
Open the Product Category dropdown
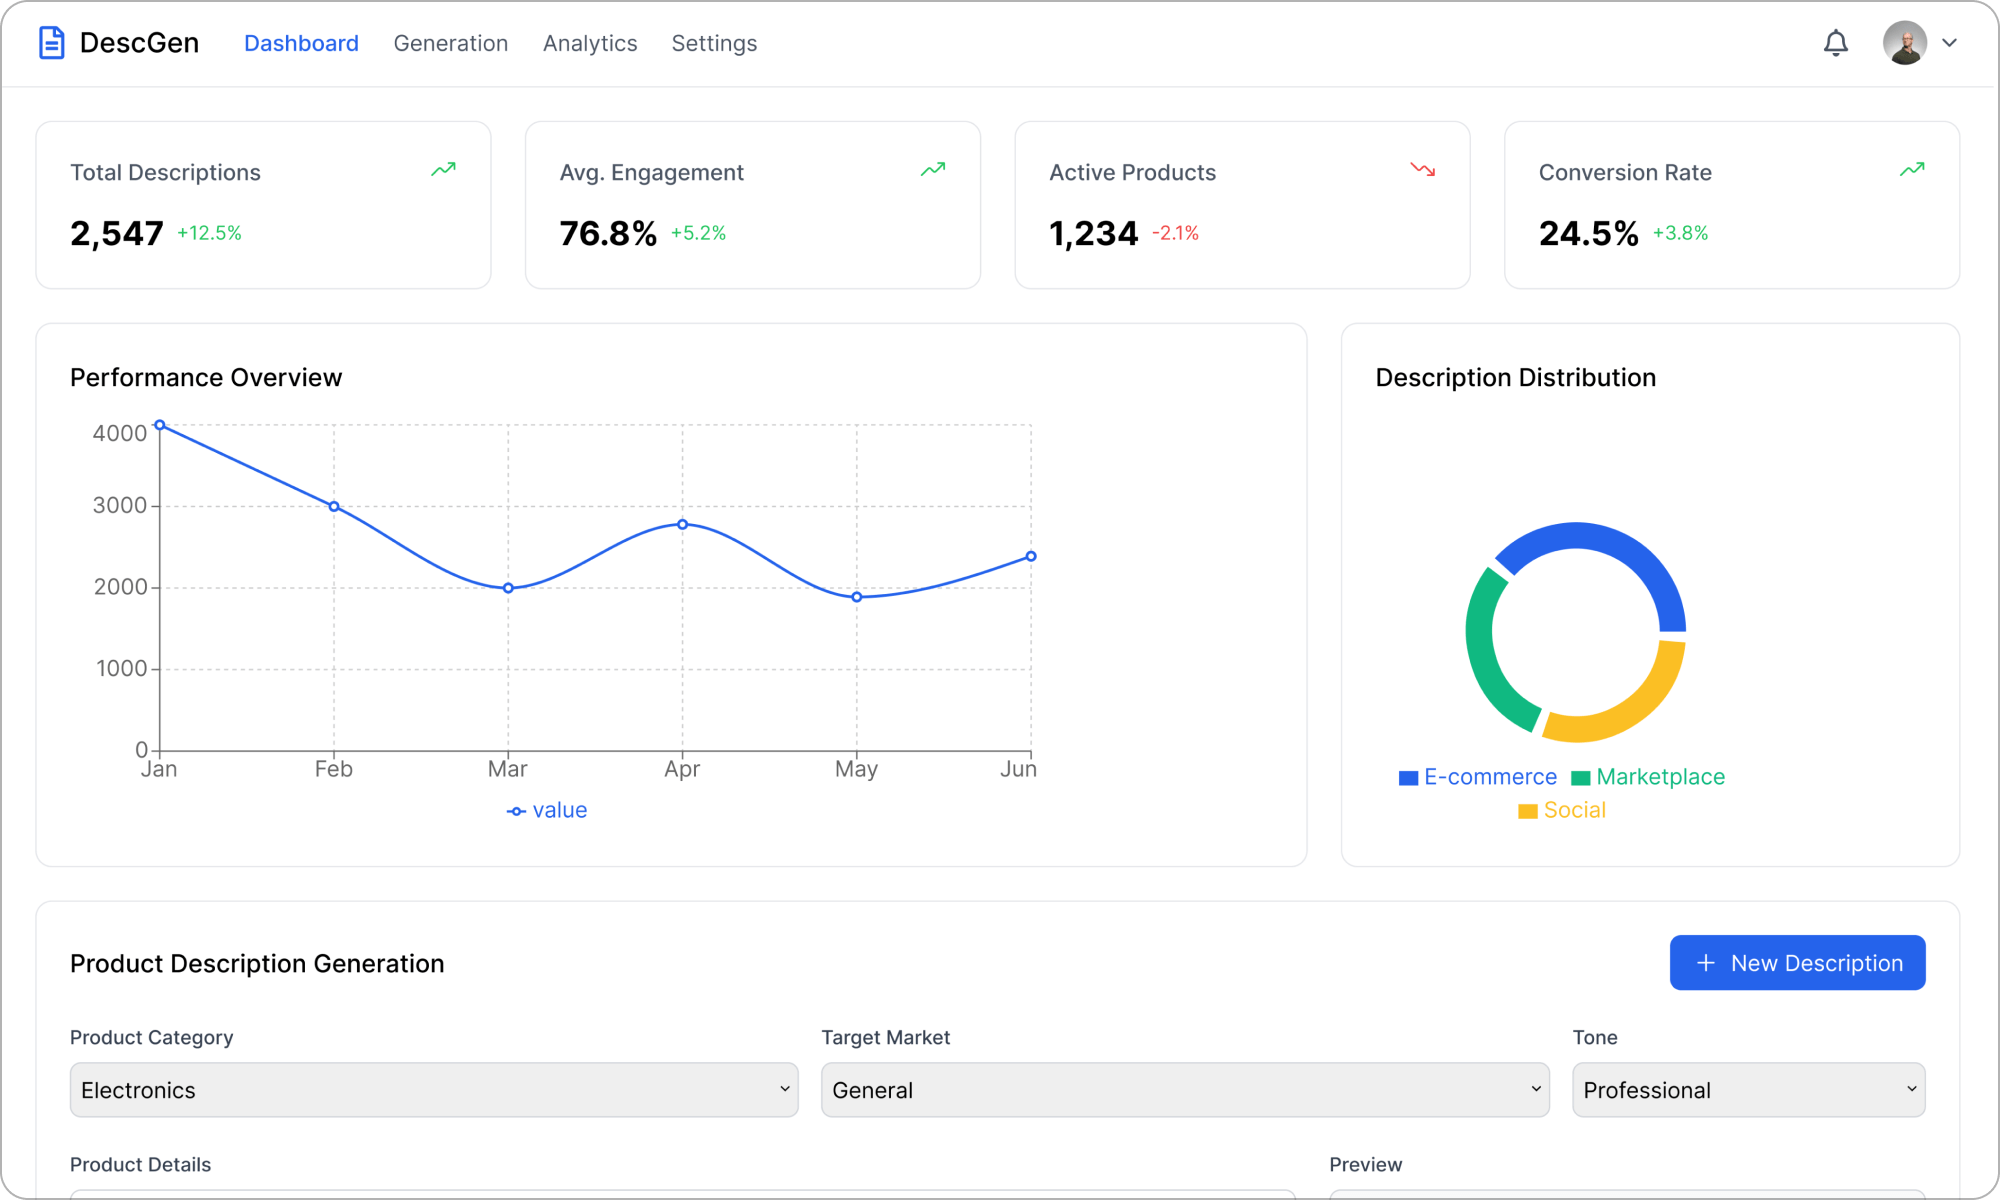[434, 1090]
